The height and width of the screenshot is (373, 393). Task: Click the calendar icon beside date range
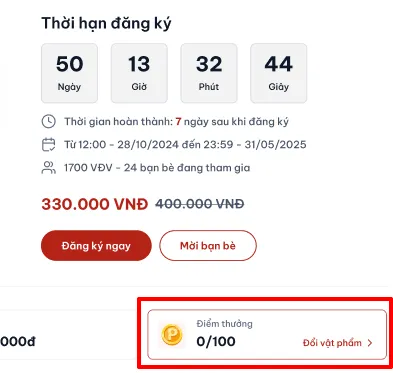pyautogui.click(x=49, y=145)
